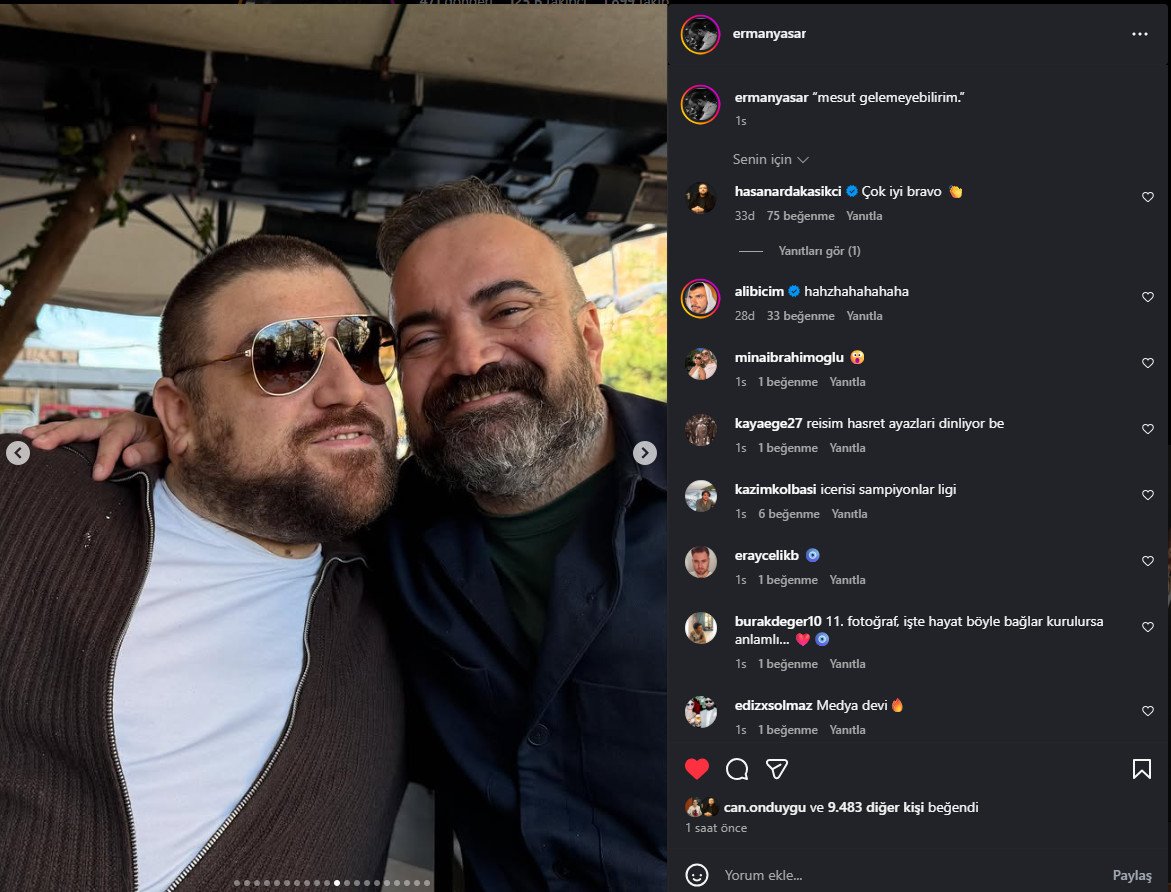Click the share paper plane icon
The image size is (1171, 892).
pos(777,769)
